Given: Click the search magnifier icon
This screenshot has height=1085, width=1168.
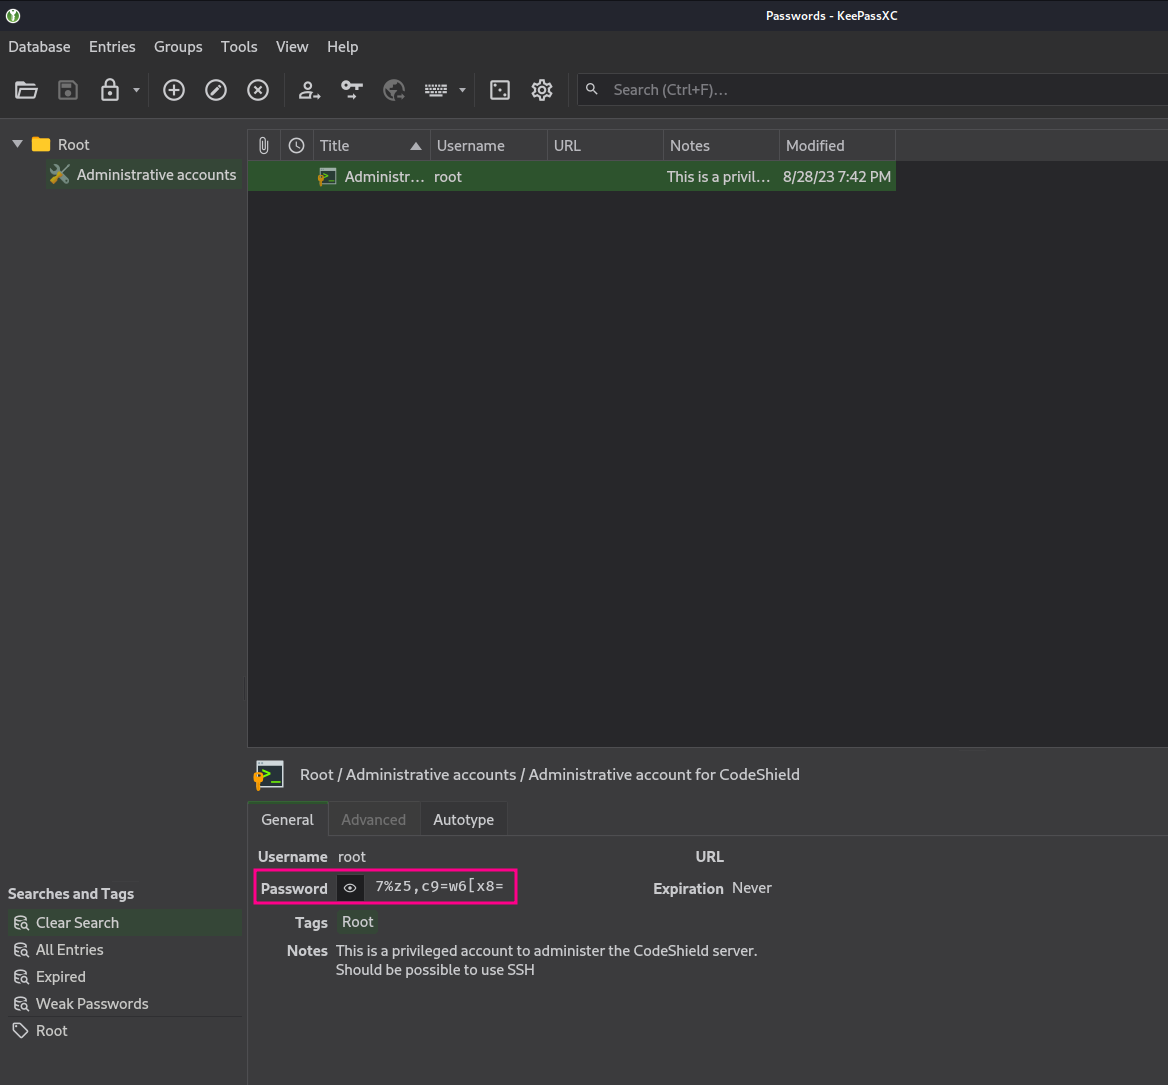Looking at the screenshot, I should click(x=591, y=89).
